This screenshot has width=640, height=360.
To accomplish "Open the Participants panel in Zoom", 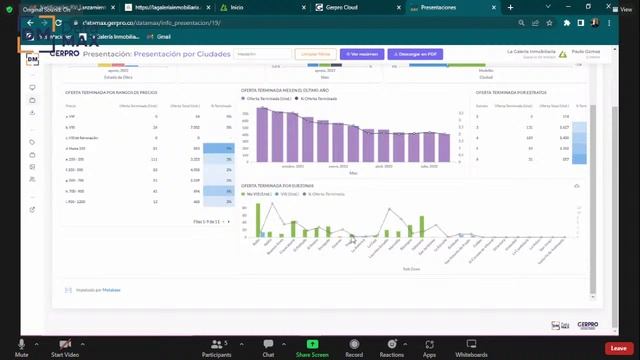I will [x=217, y=348].
